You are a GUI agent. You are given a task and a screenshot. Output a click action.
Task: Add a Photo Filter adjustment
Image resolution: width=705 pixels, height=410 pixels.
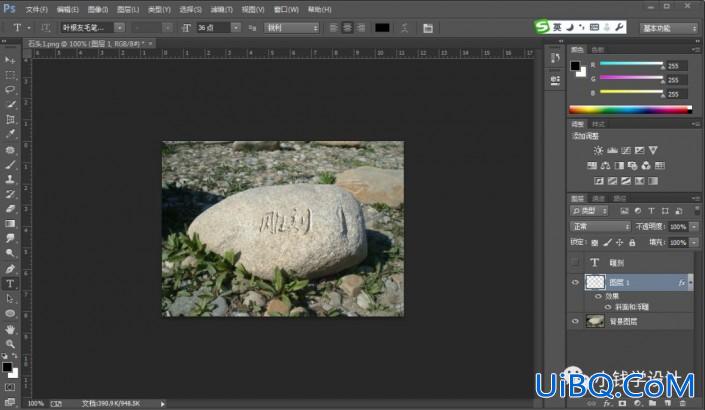(x=633, y=166)
